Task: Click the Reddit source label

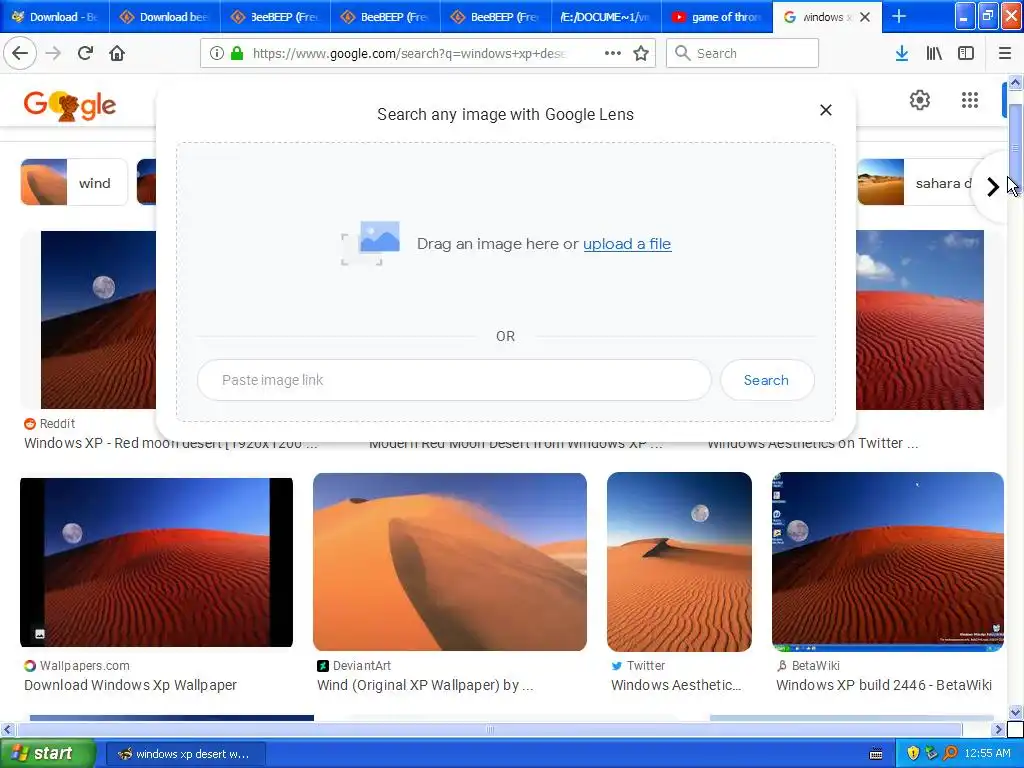Action: click(x=50, y=424)
